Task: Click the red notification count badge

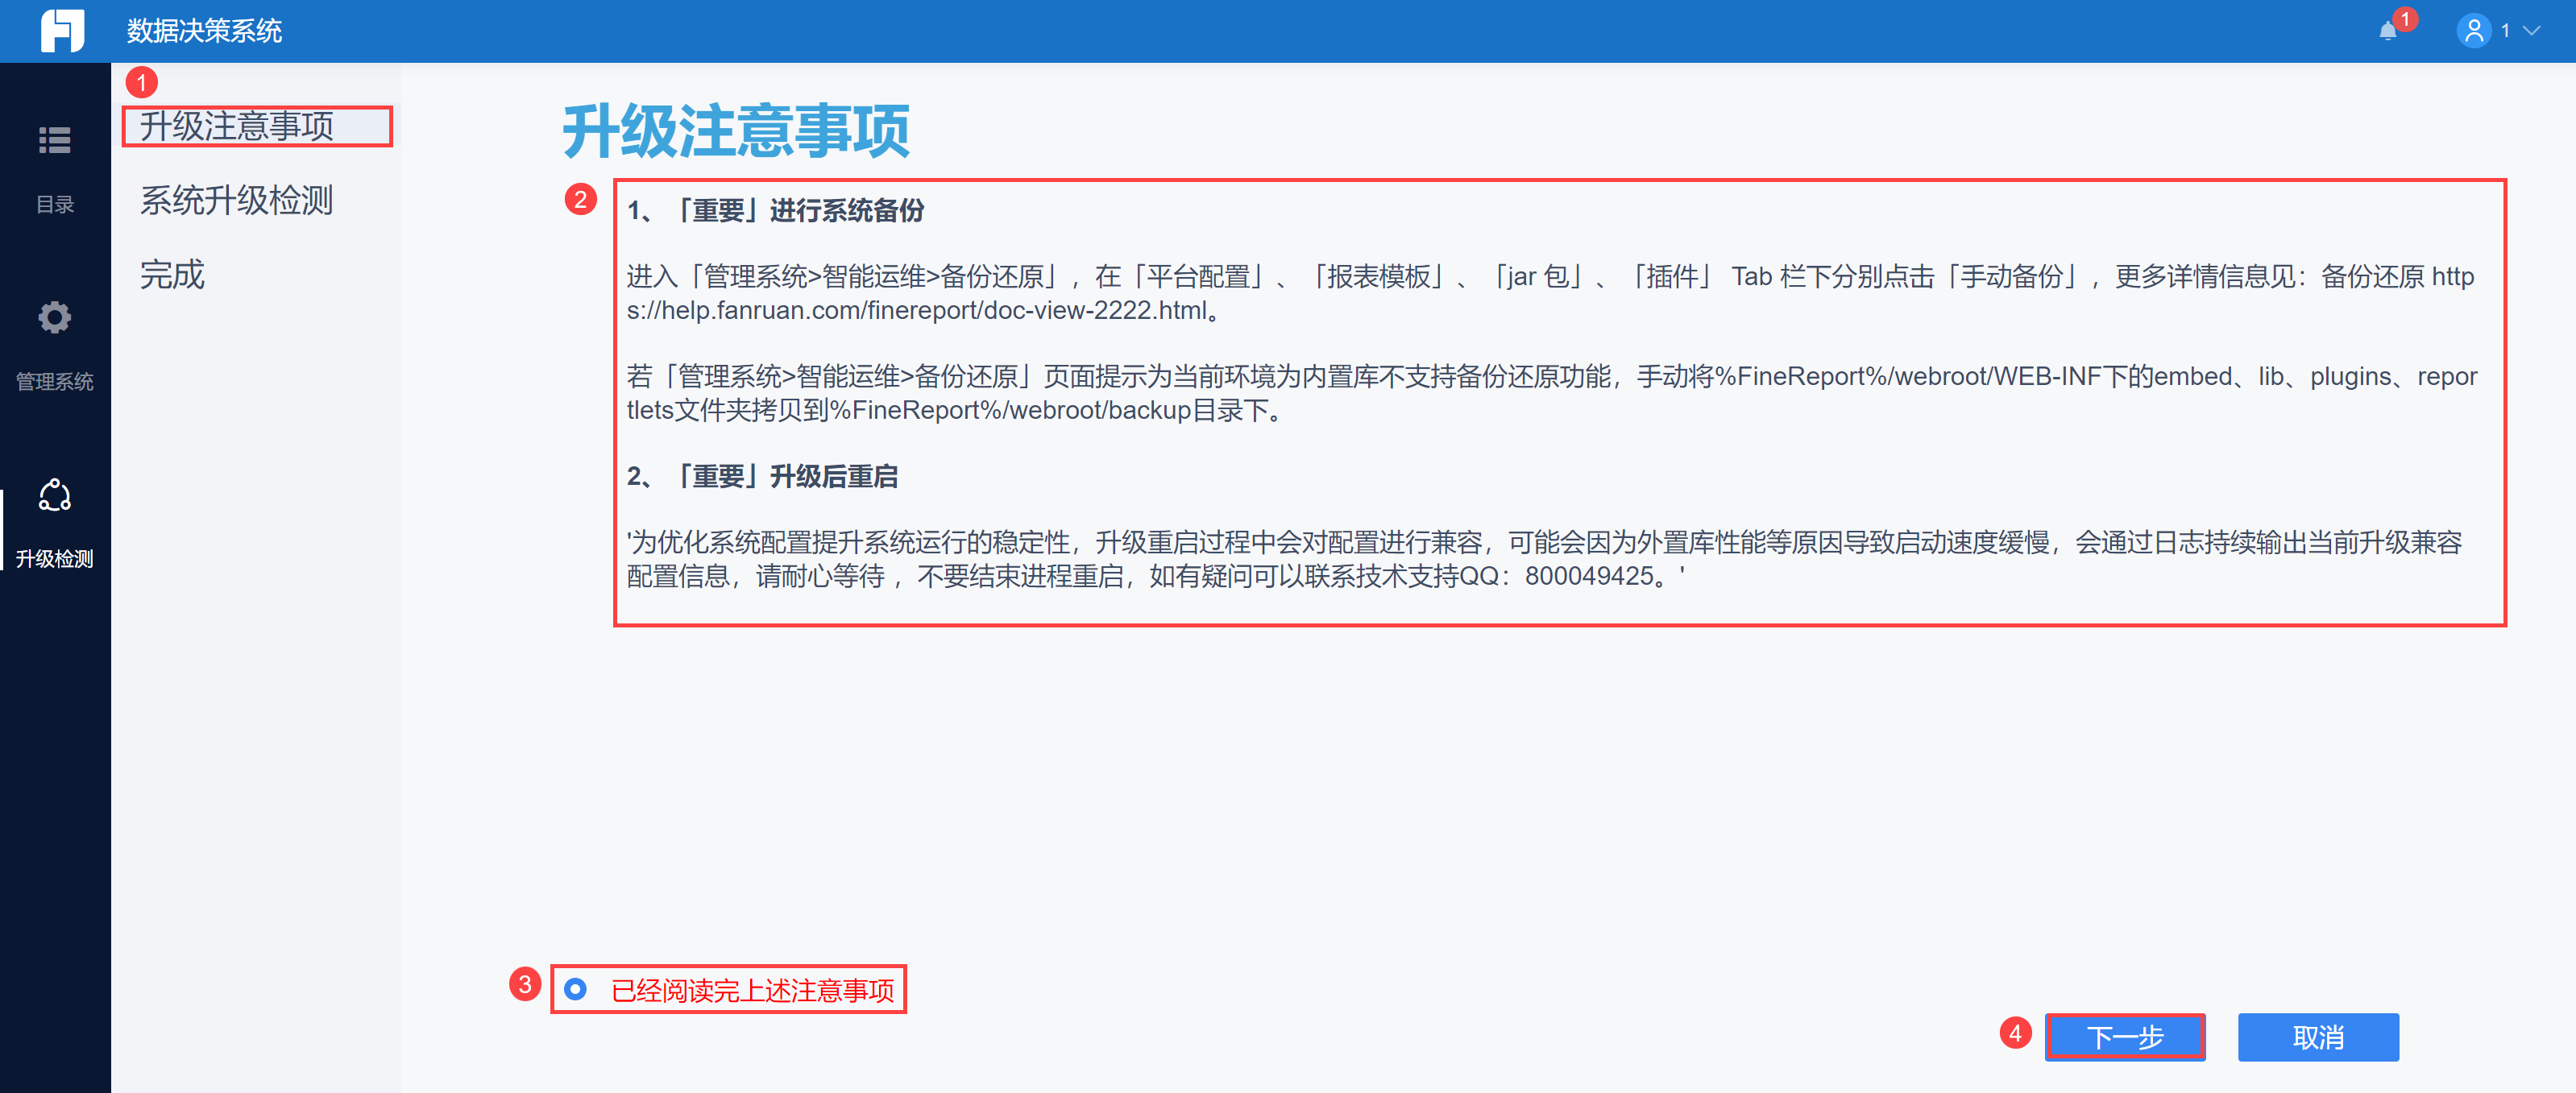Action: [x=2405, y=19]
